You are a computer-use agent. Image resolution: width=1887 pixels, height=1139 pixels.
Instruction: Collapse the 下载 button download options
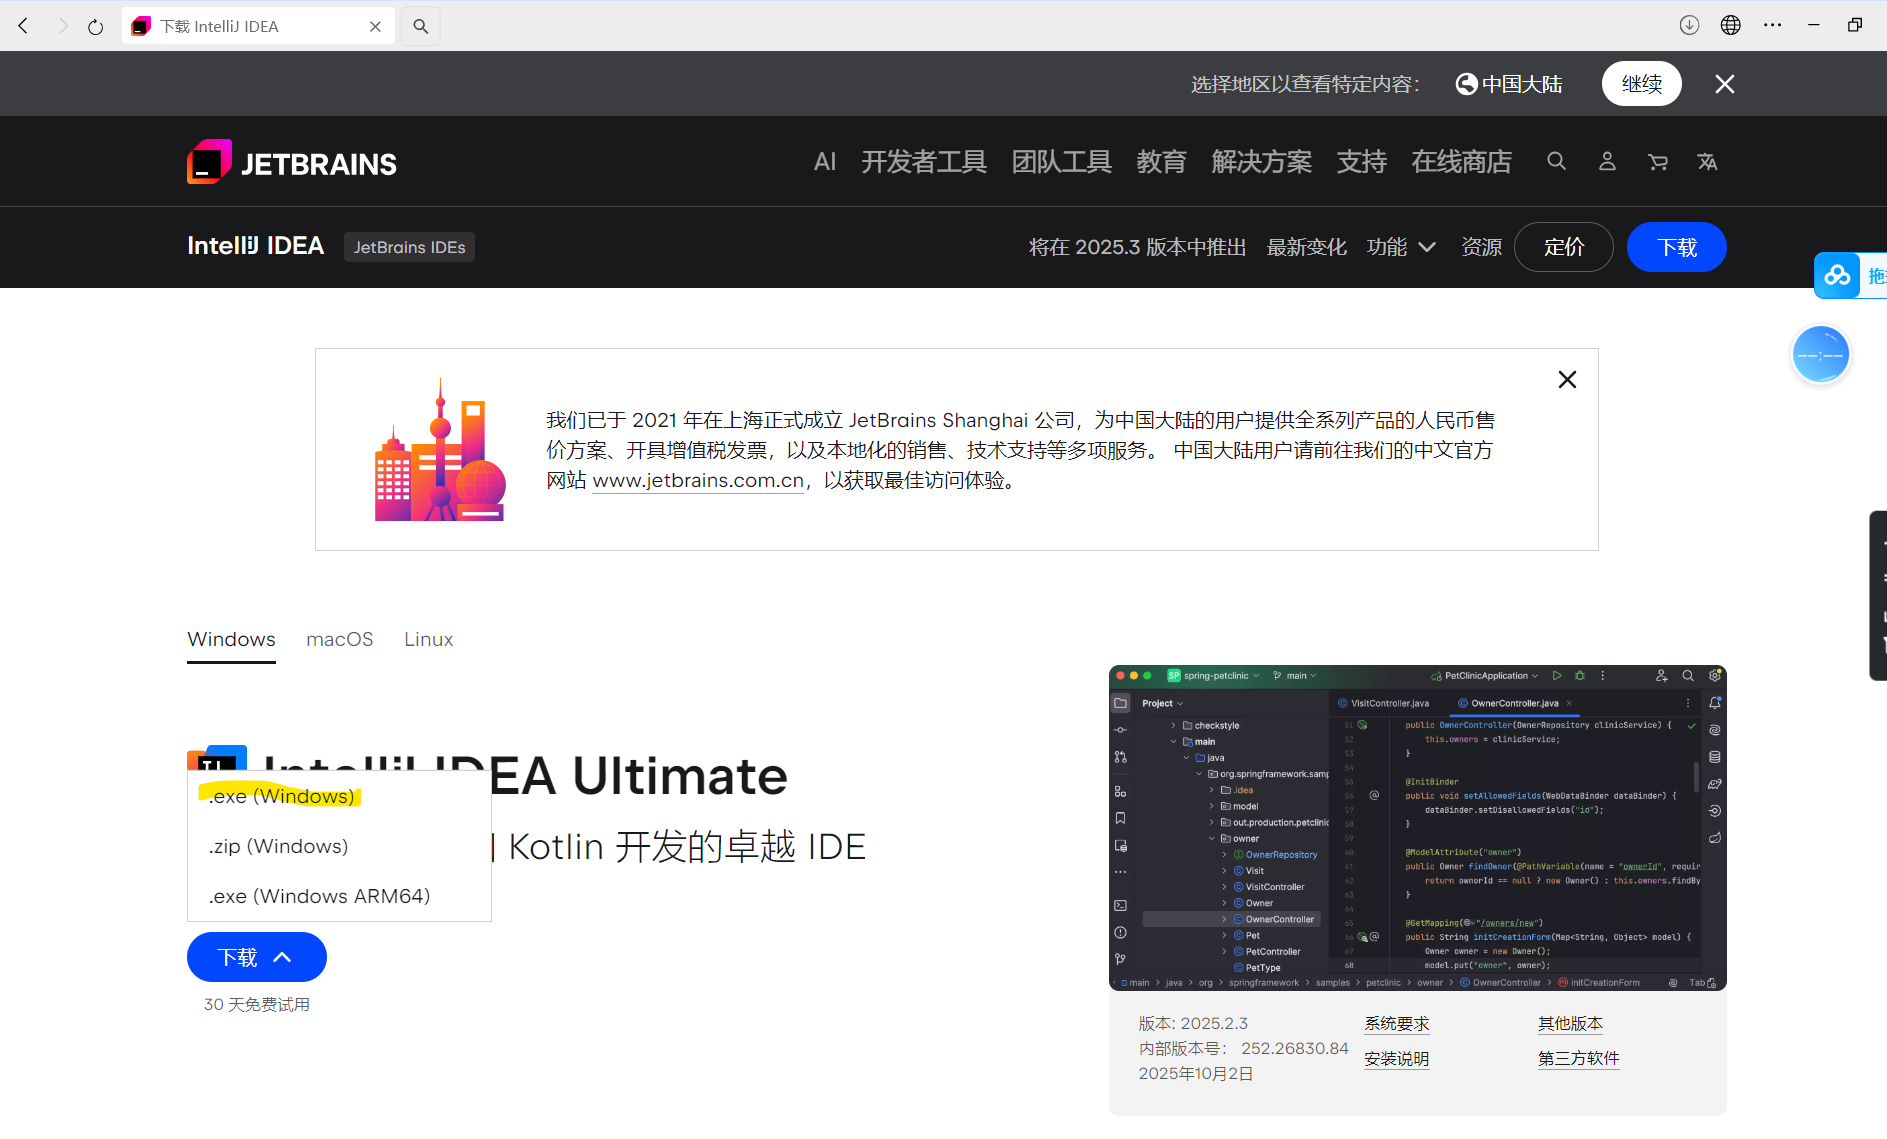point(282,957)
